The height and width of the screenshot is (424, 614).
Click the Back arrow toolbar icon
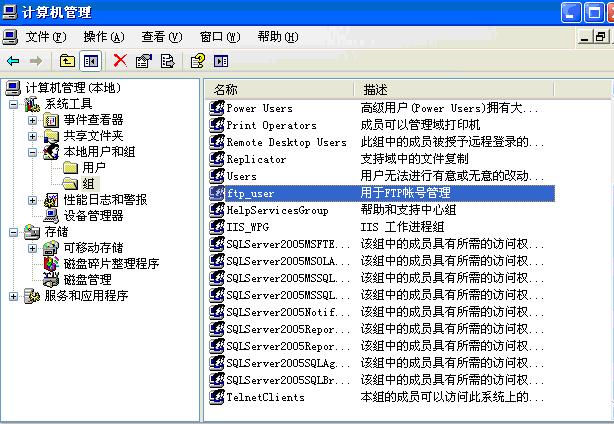[x=13, y=60]
